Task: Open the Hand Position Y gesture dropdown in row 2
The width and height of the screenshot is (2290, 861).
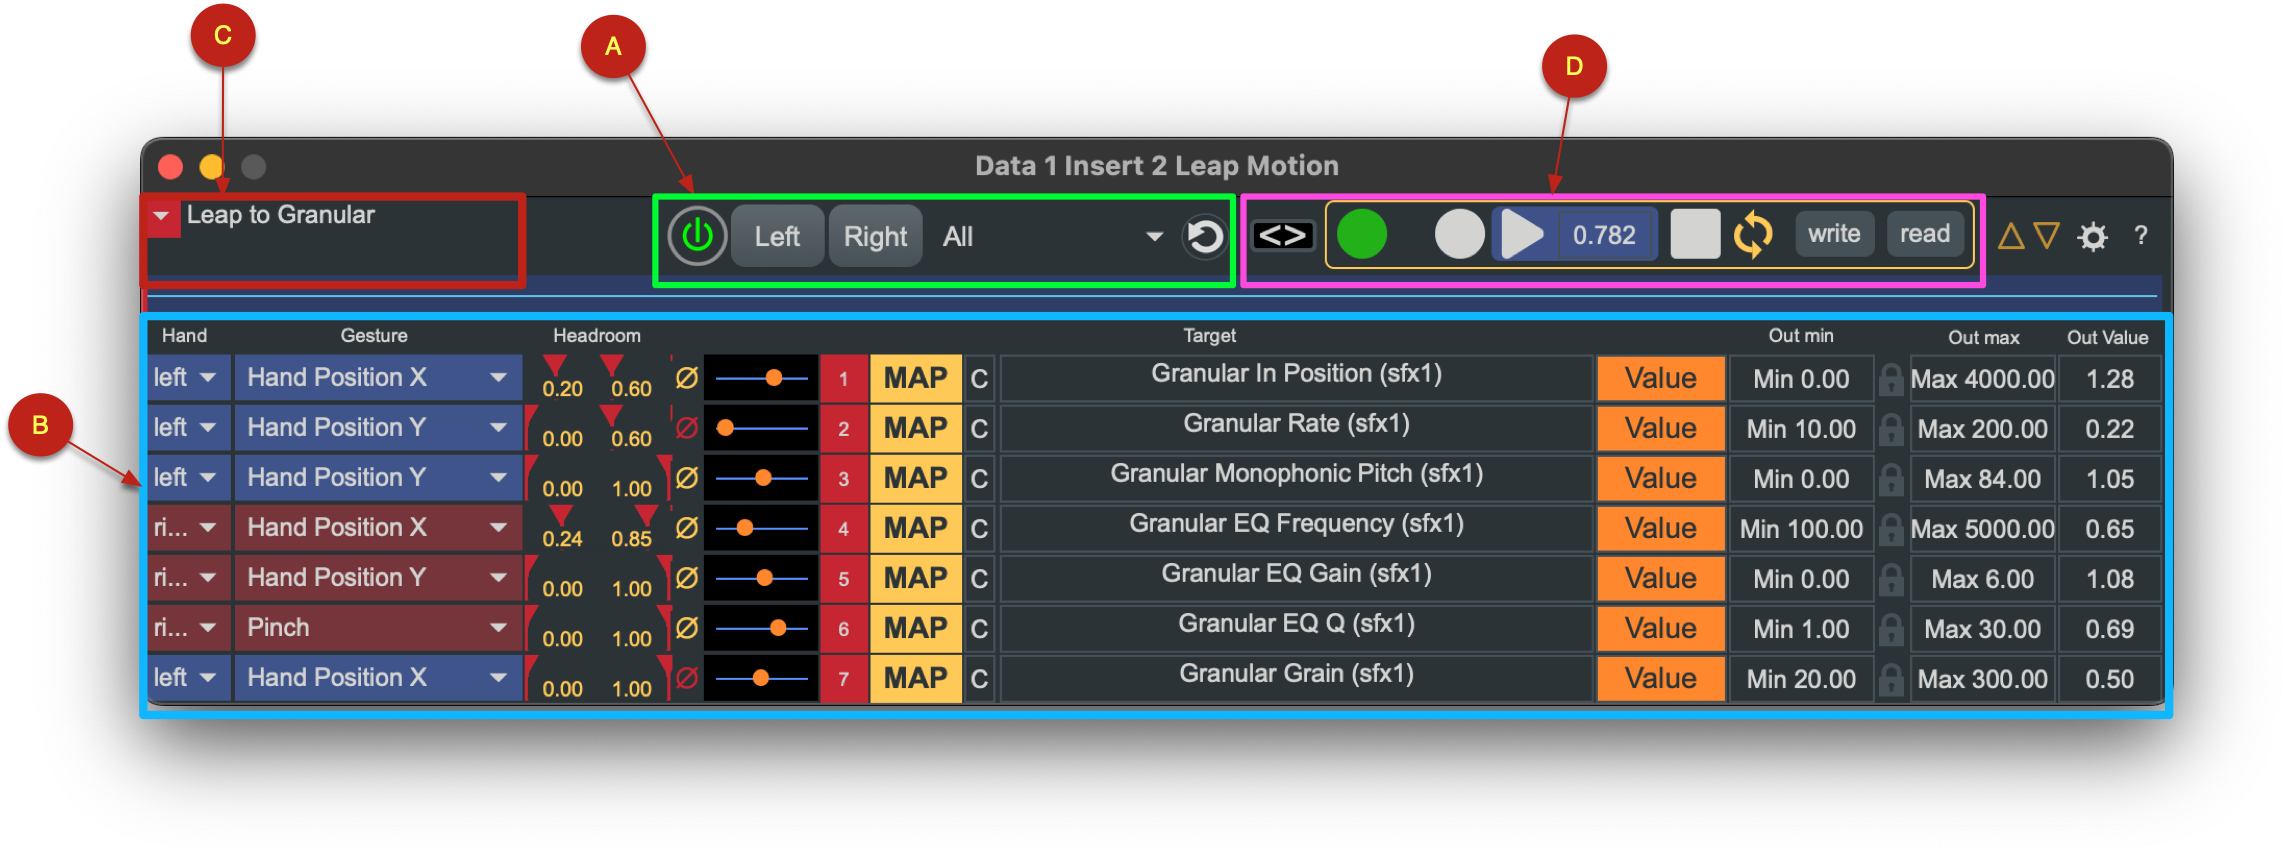Action: [x=378, y=428]
